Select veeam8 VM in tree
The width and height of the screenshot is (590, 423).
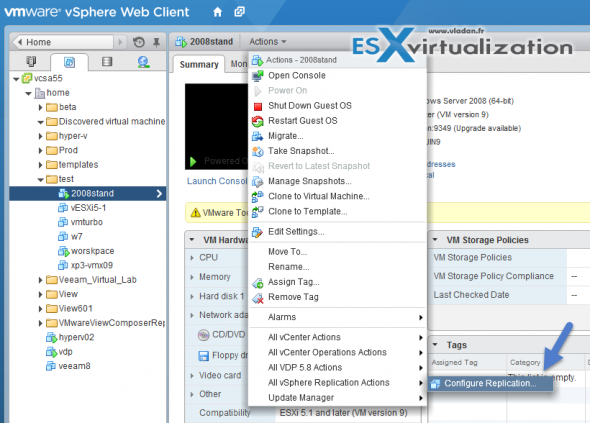tap(74, 366)
